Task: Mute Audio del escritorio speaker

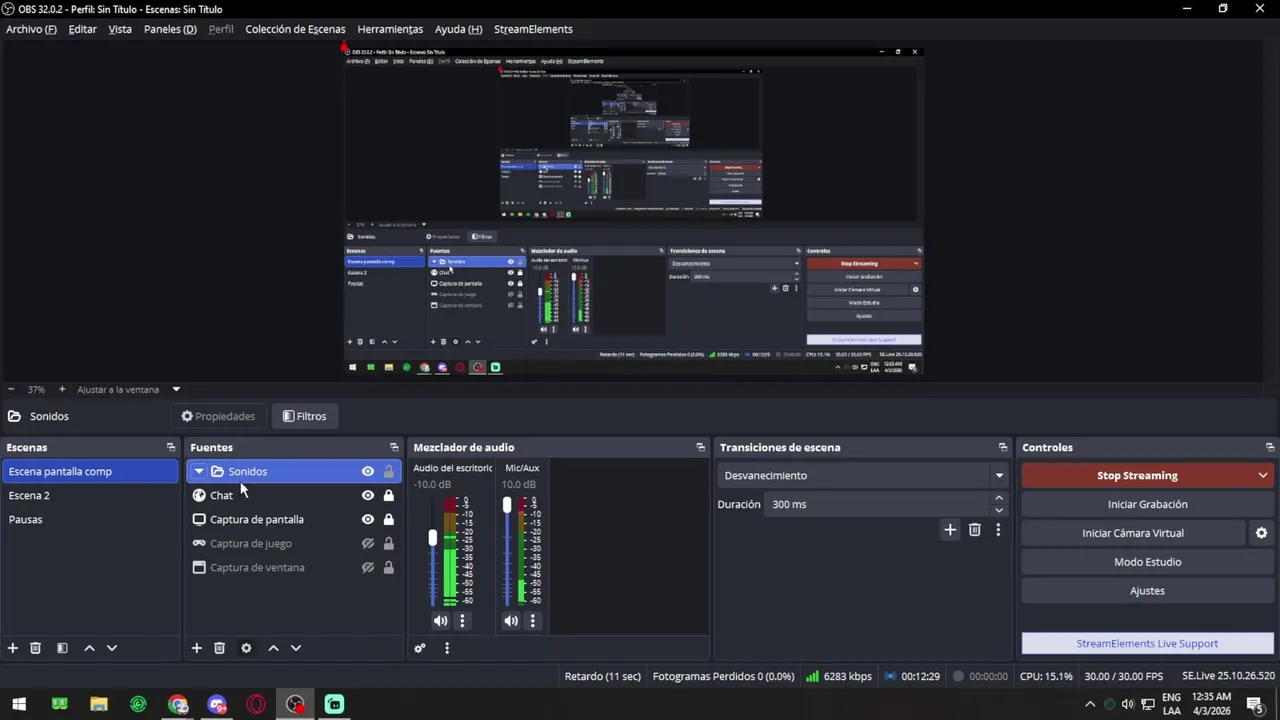Action: (x=441, y=621)
